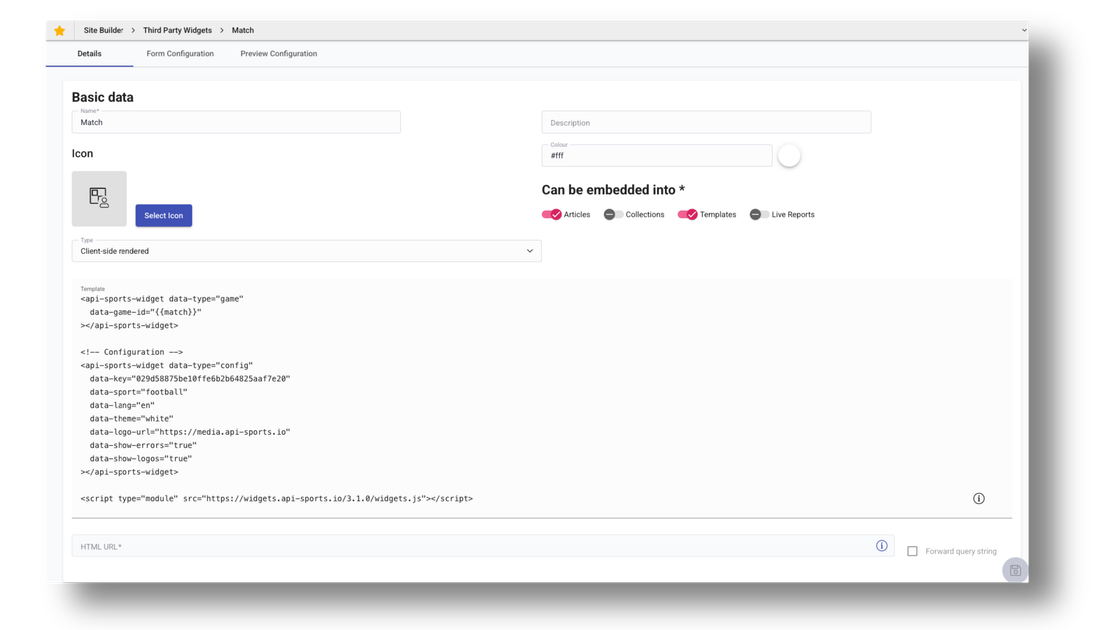
Task: Check the Forward query string checkbox
Action: click(x=911, y=550)
